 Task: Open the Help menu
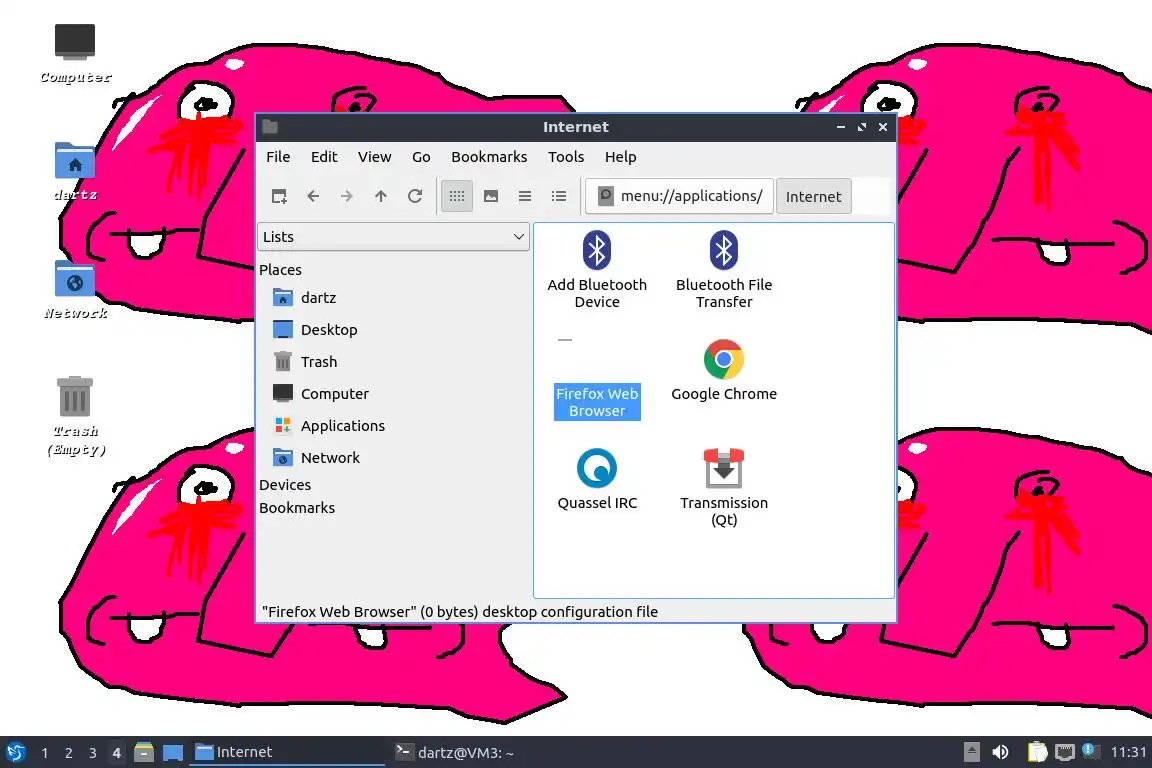[621, 157]
